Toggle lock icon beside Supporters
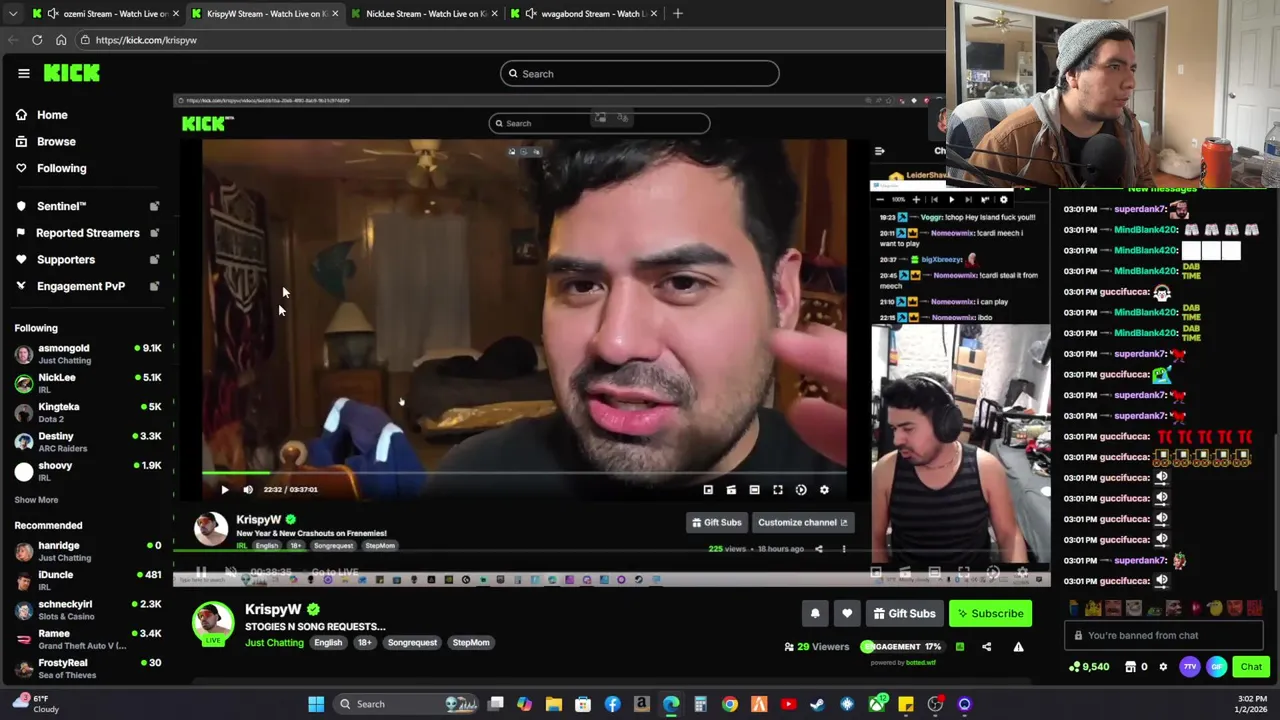 point(154,259)
